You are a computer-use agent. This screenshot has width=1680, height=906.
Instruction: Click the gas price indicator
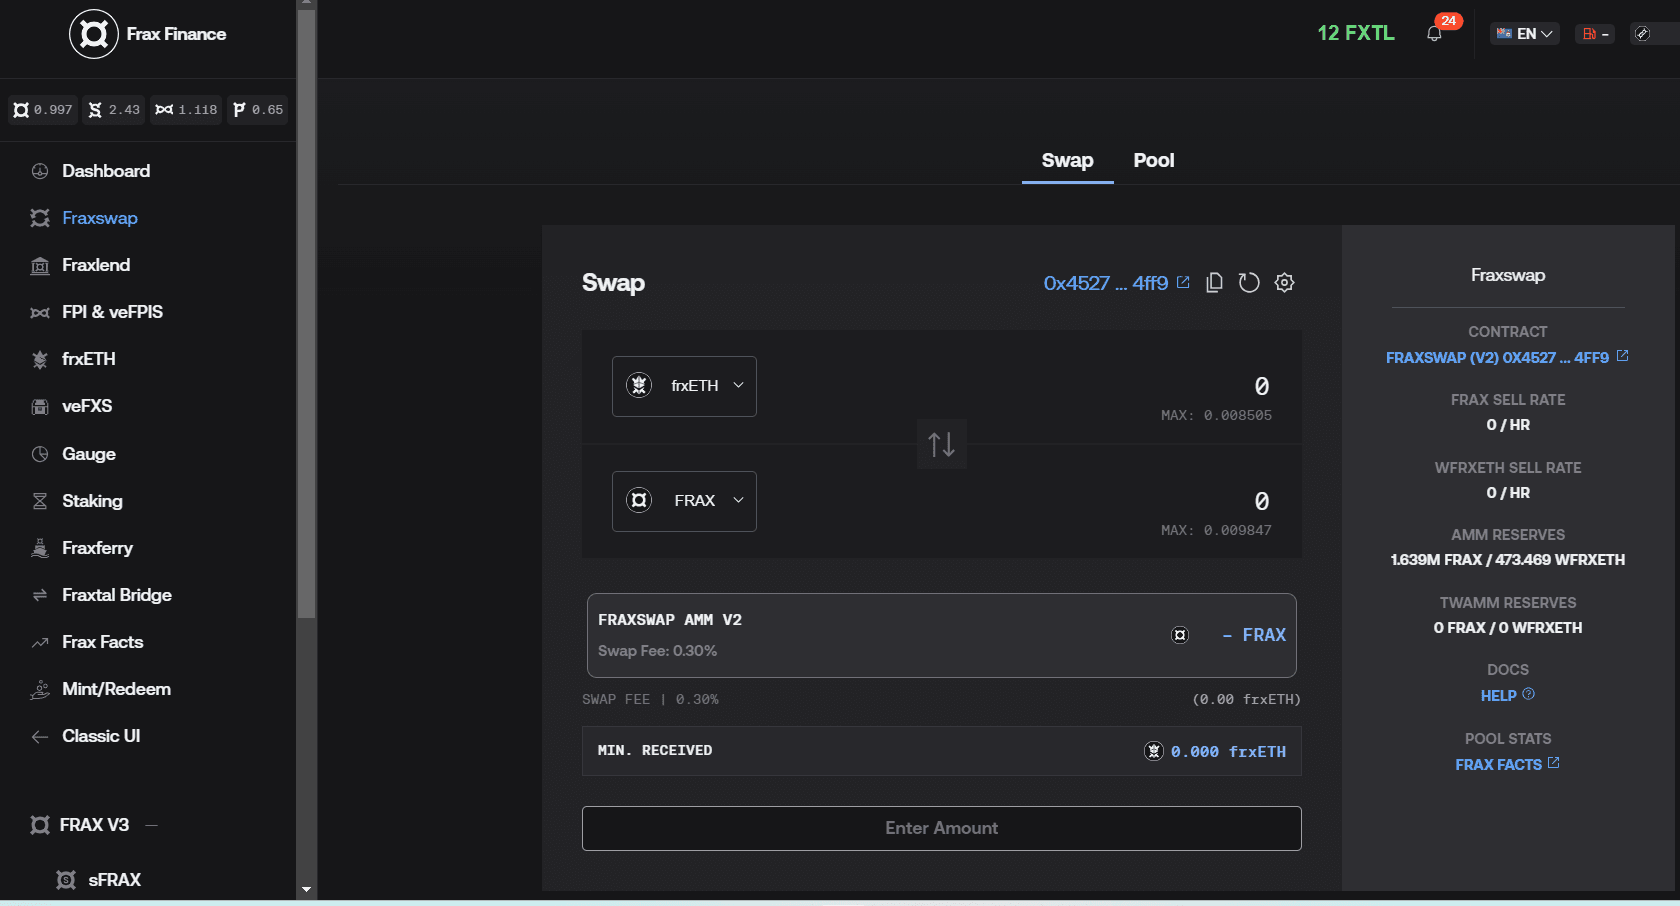coord(1595,34)
